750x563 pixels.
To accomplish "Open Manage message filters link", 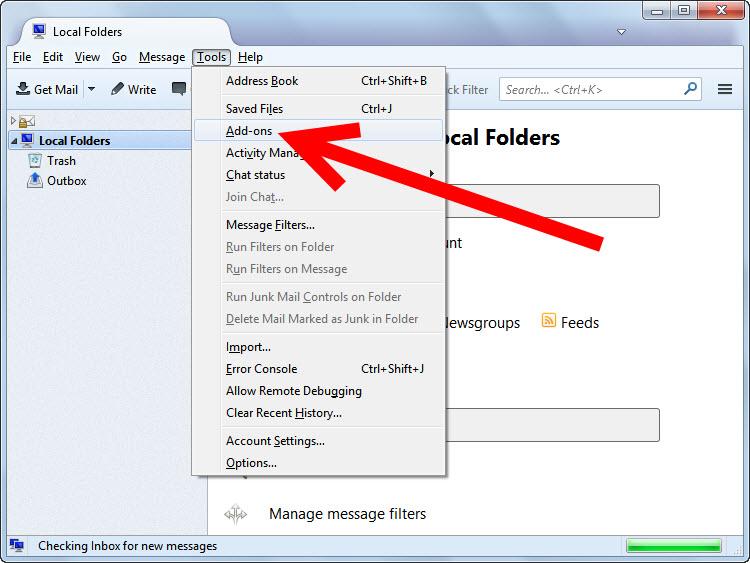I will [347, 514].
